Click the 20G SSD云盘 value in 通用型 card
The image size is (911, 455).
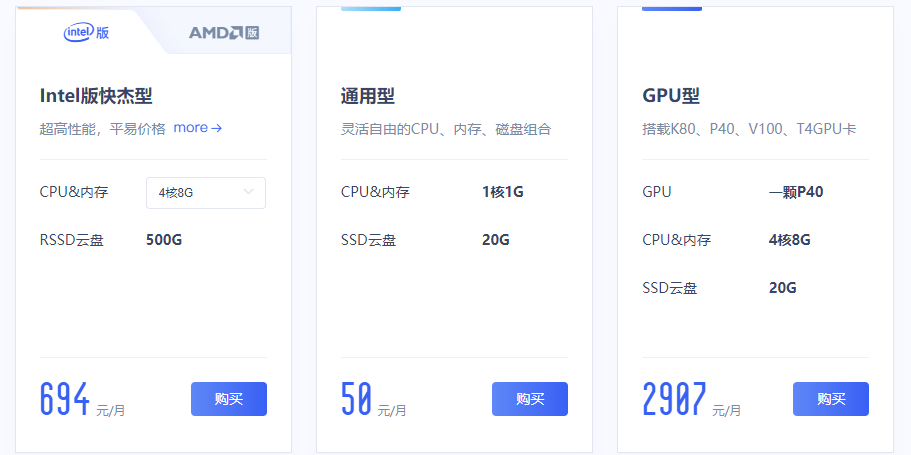tap(496, 240)
